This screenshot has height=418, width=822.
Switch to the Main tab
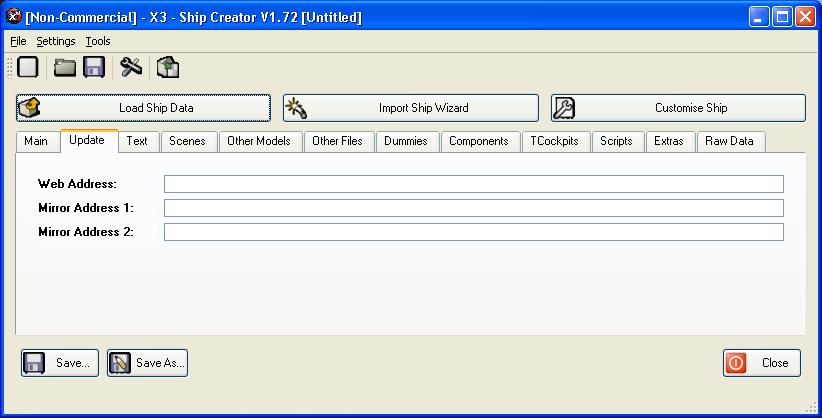pos(36,141)
